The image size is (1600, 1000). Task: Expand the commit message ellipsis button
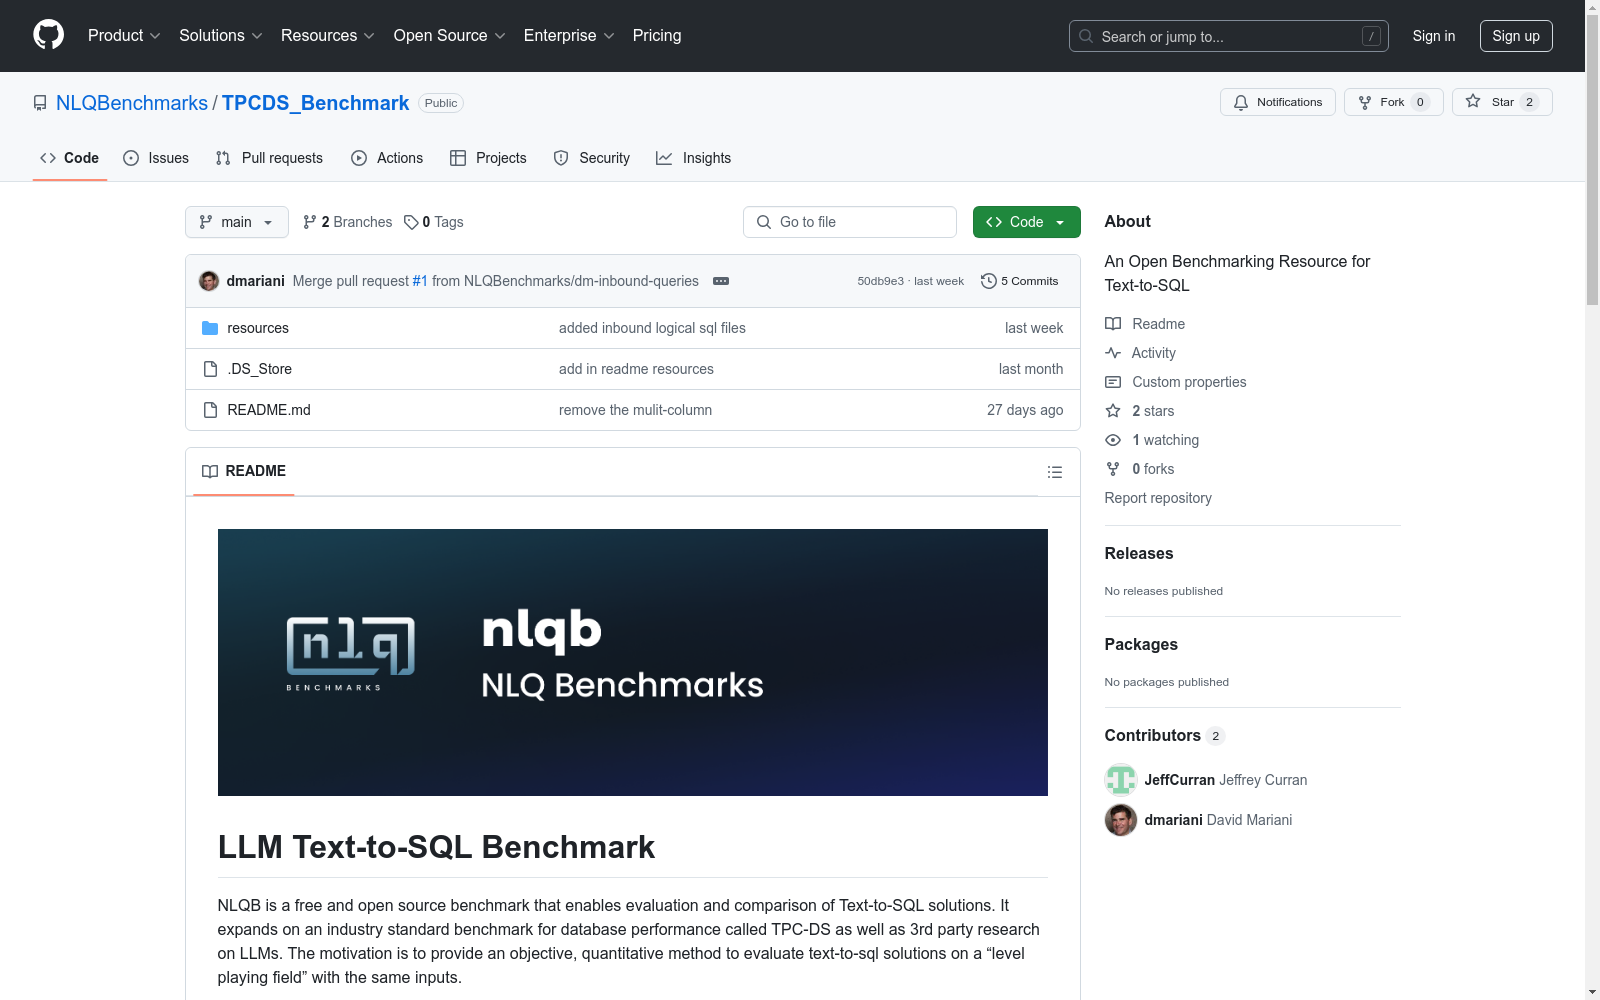pyautogui.click(x=721, y=281)
